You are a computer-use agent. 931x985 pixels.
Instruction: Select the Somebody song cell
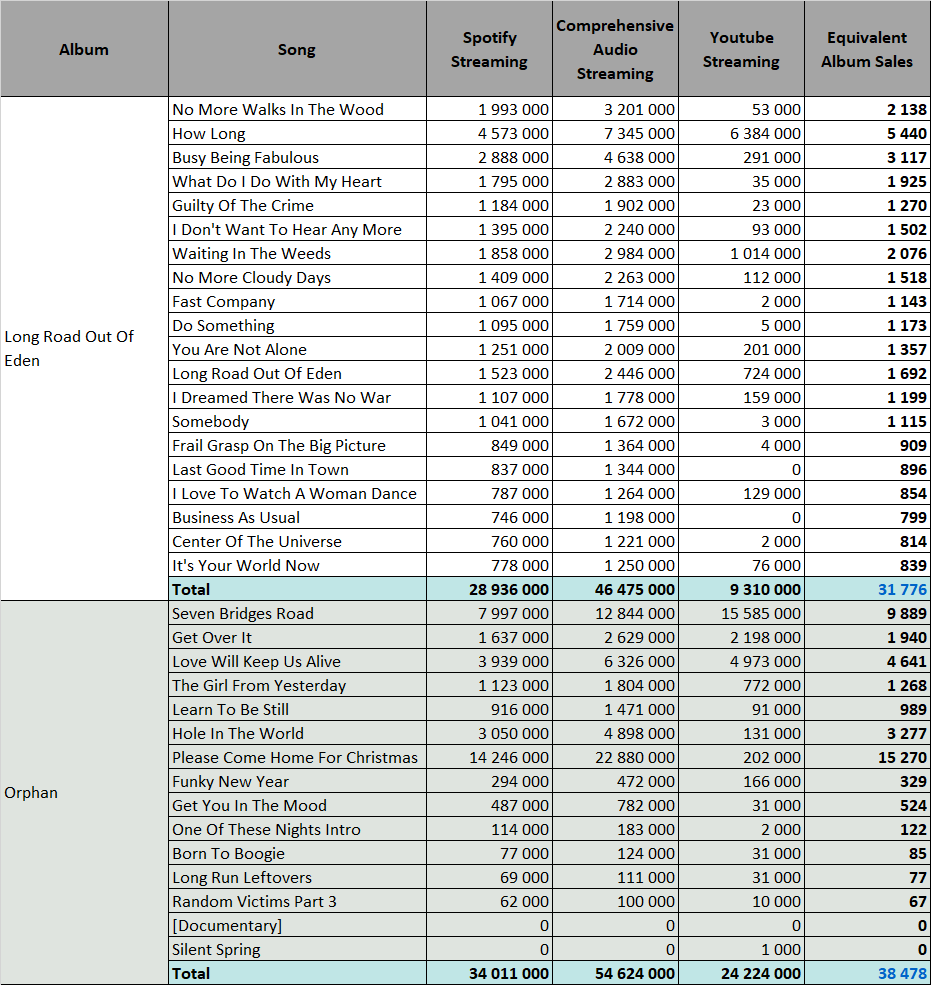(297, 421)
